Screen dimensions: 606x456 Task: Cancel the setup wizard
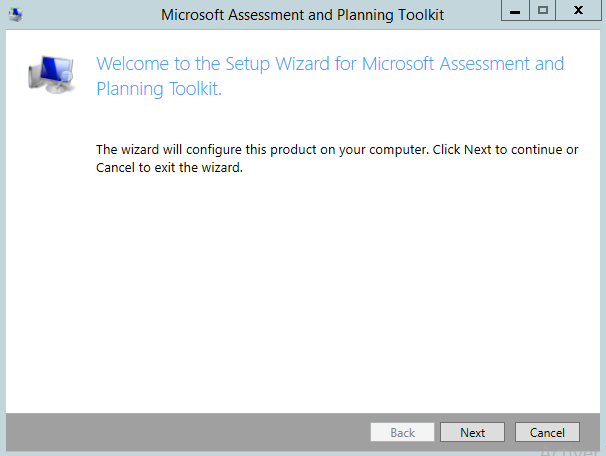(x=547, y=433)
